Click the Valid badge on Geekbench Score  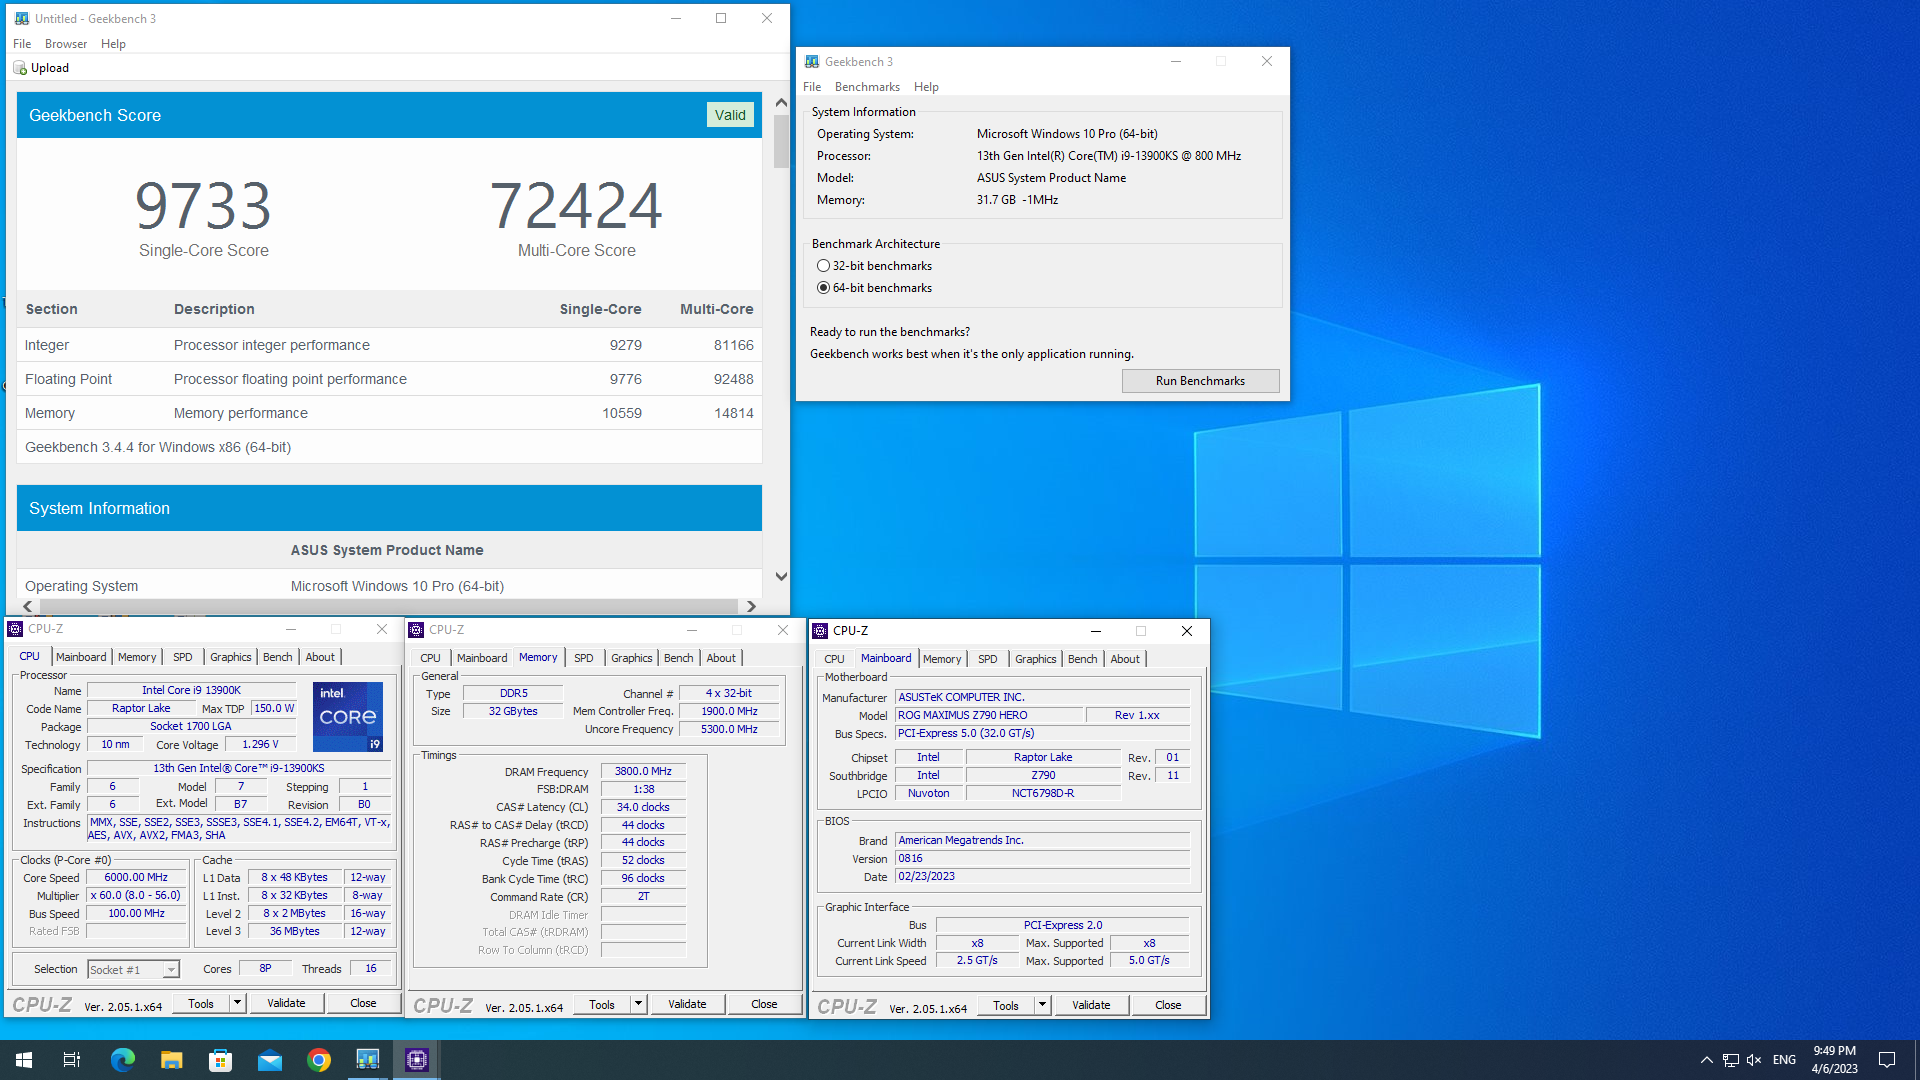coord(730,115)
